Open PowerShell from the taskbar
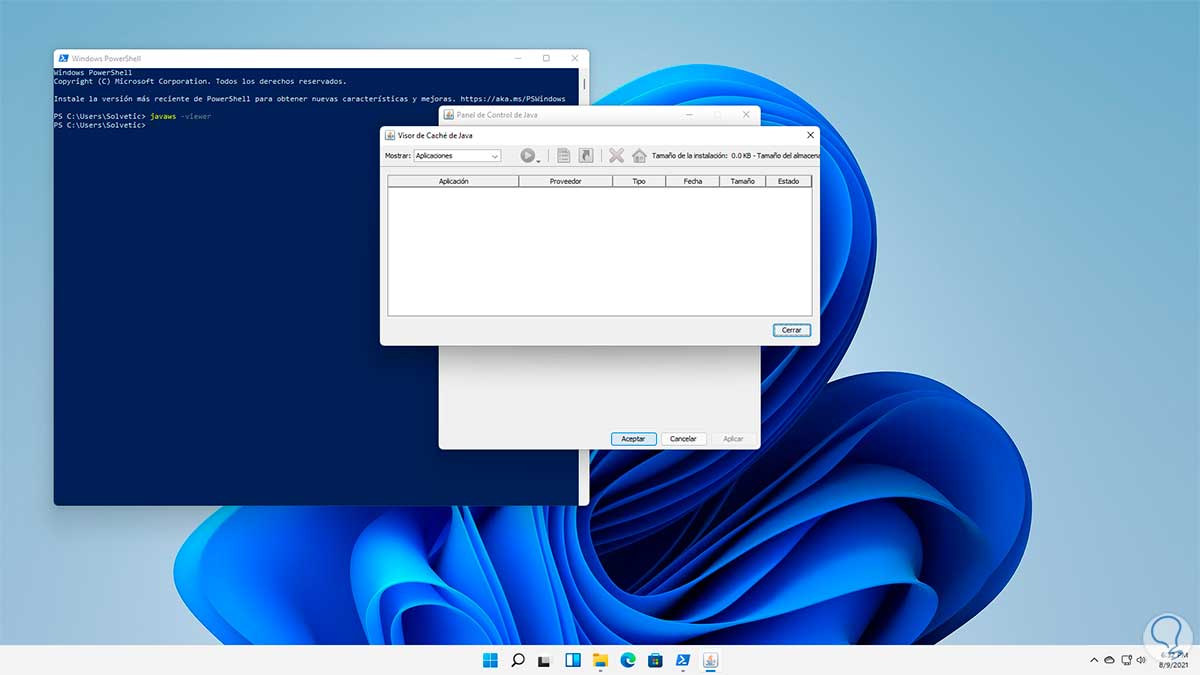The image size is (1200, 675). pyautogui.click(x=683, y=660)
